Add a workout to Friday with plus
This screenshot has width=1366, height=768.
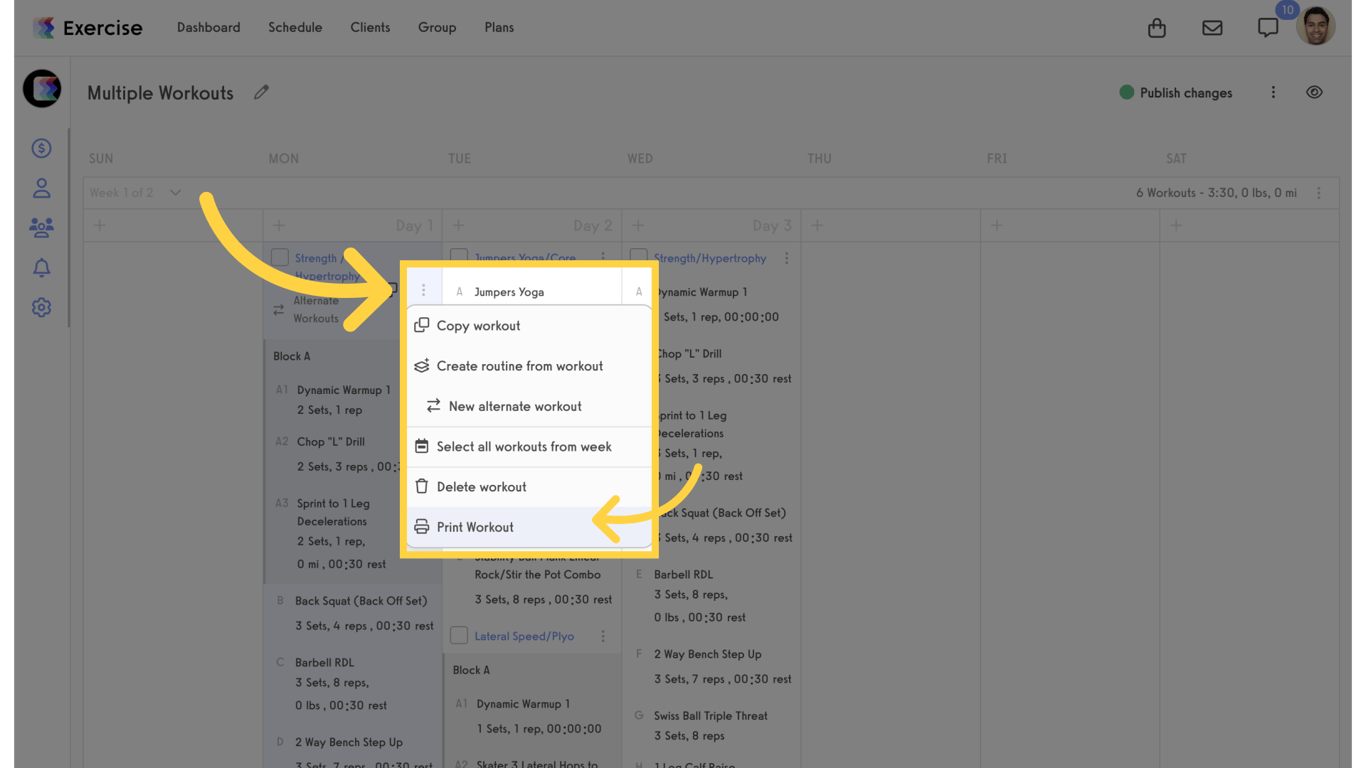pyautogui.click(x=997, y=225)
